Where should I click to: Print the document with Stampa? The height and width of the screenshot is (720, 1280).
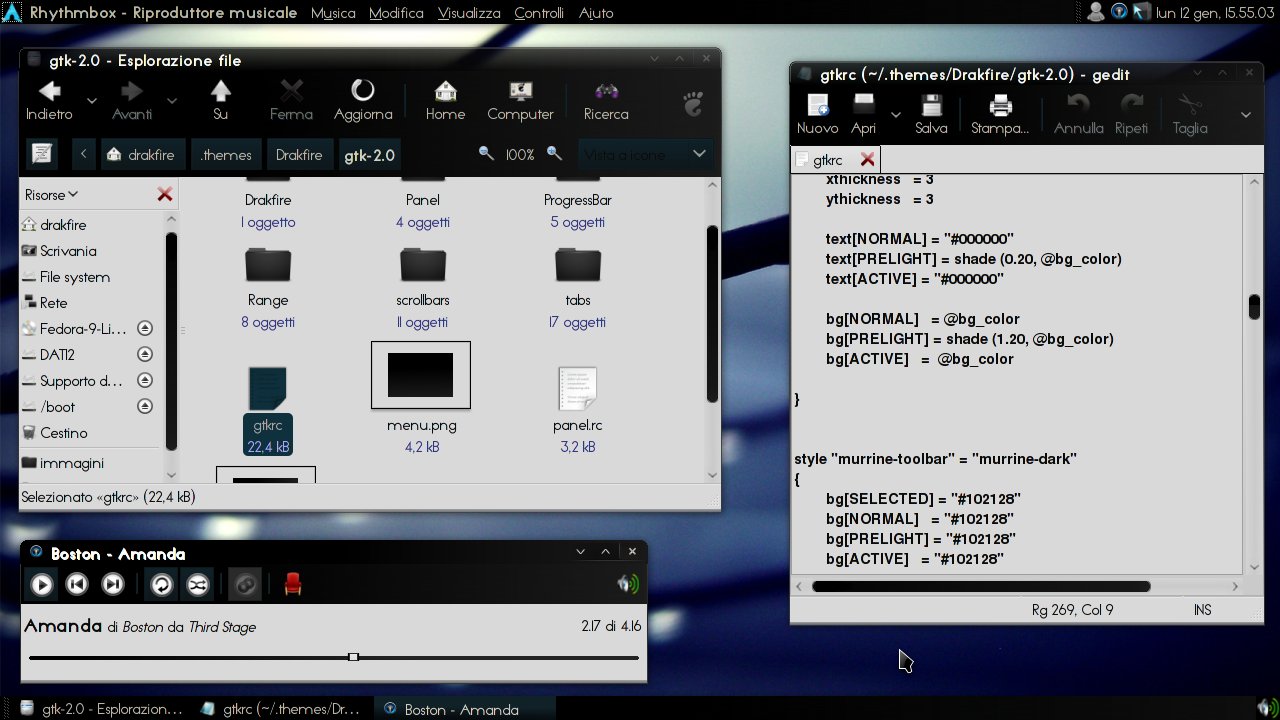[1000, 115]
